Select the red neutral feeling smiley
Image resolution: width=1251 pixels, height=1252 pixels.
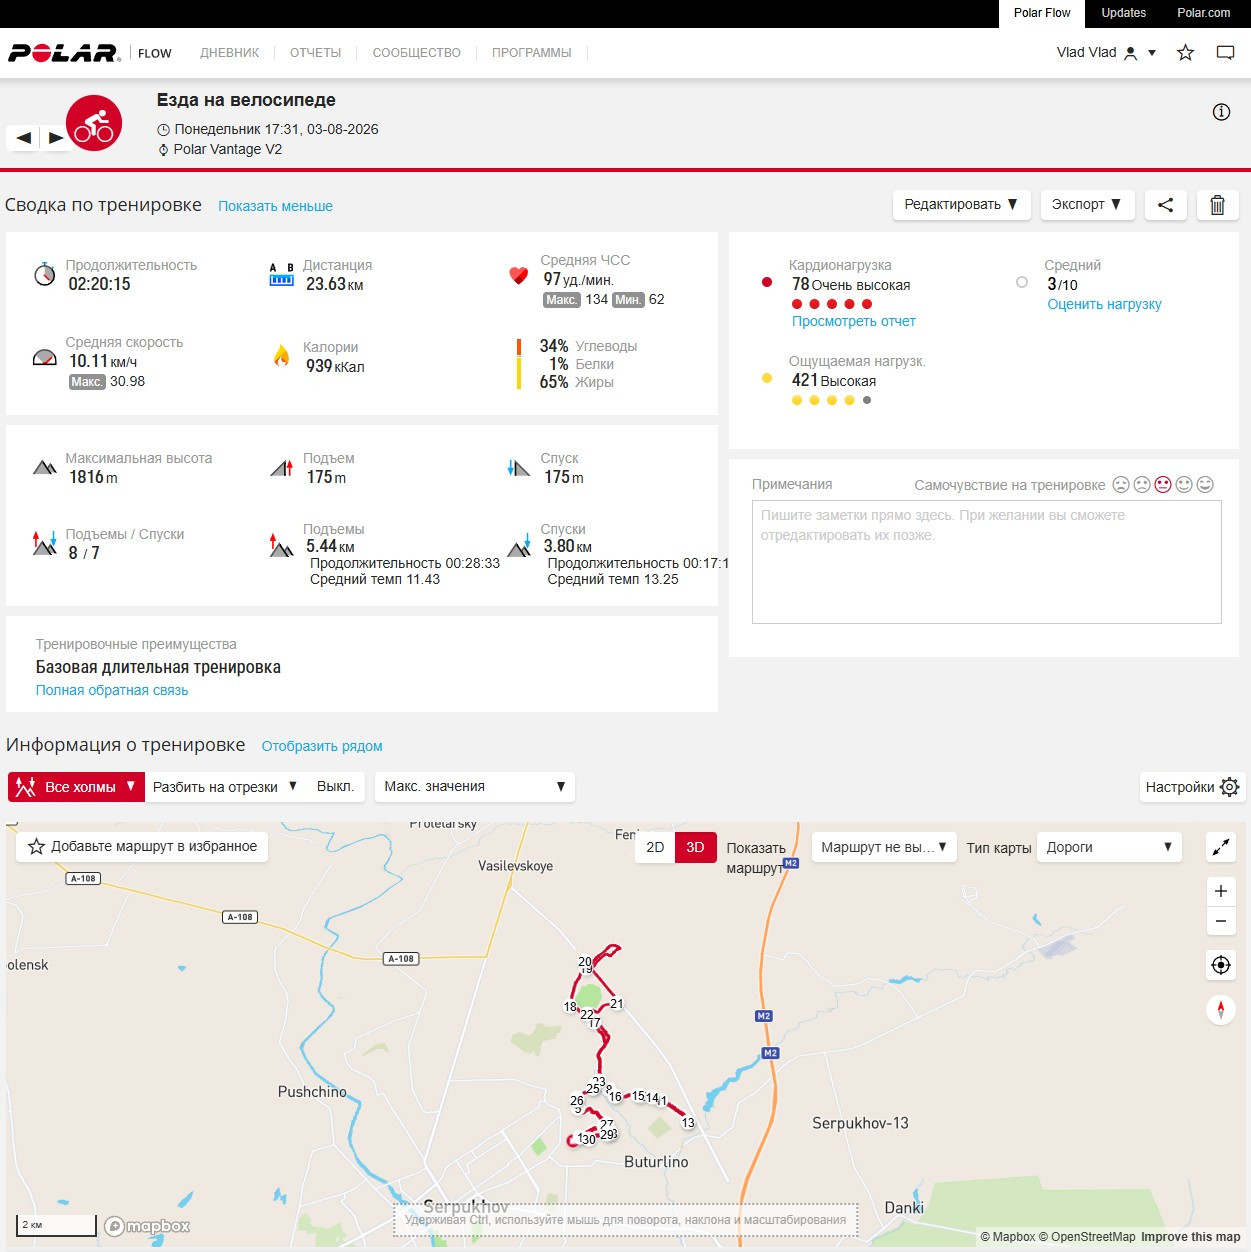point(1163,485)
